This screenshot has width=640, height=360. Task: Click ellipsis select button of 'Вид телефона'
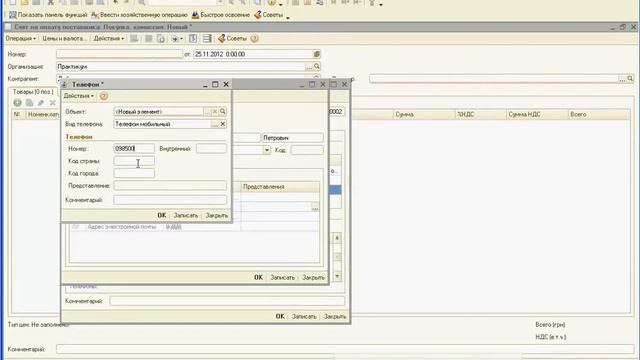click(215, 124)
